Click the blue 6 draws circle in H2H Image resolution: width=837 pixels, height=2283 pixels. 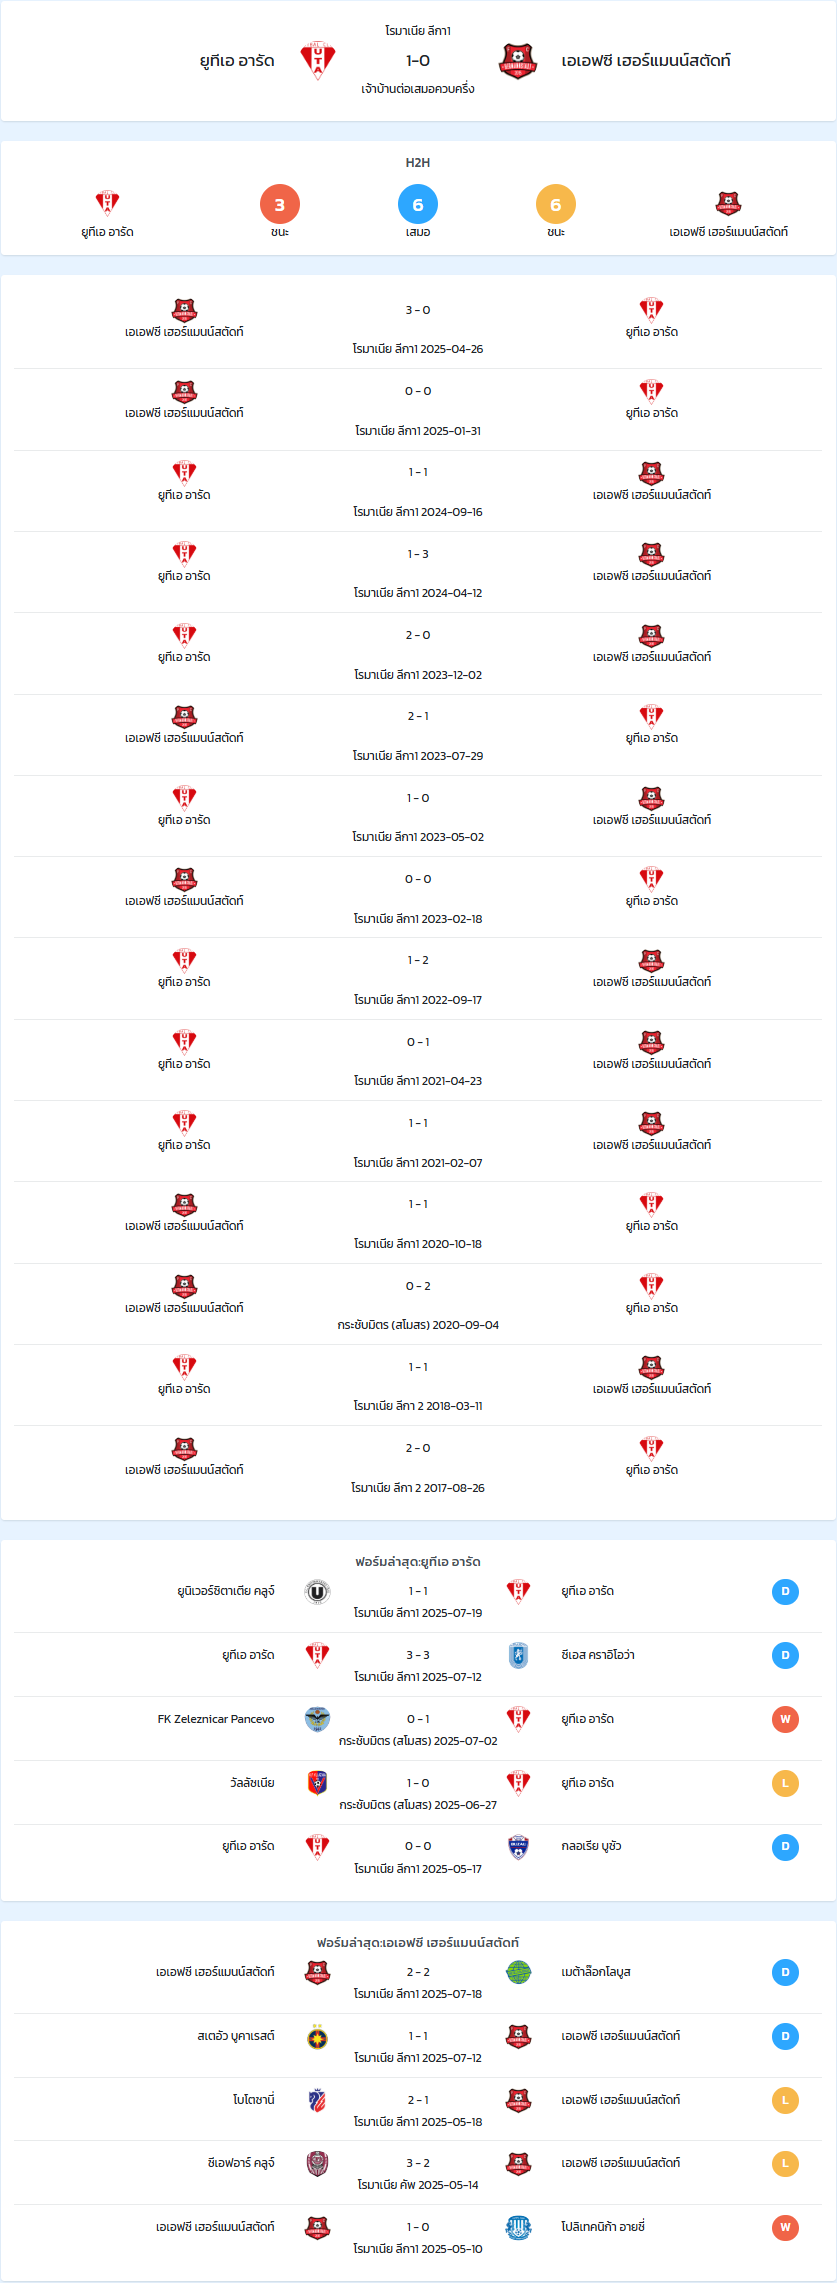coord(418,204)
